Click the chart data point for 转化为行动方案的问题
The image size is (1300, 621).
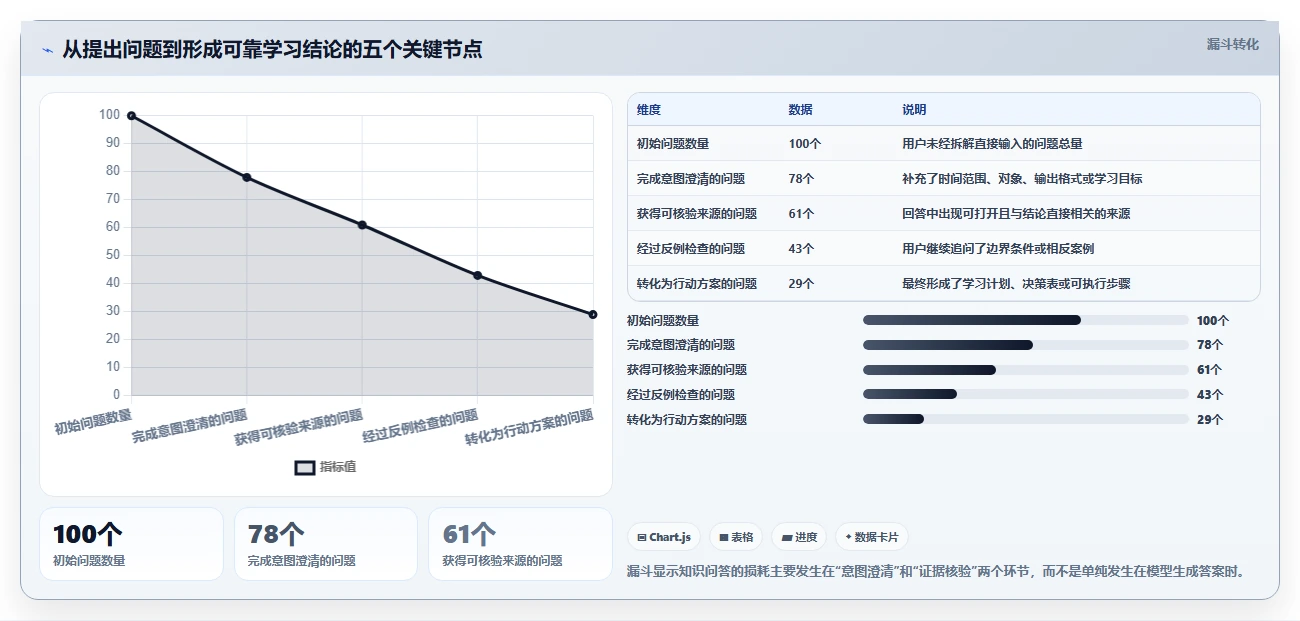(x=593, y=314)
